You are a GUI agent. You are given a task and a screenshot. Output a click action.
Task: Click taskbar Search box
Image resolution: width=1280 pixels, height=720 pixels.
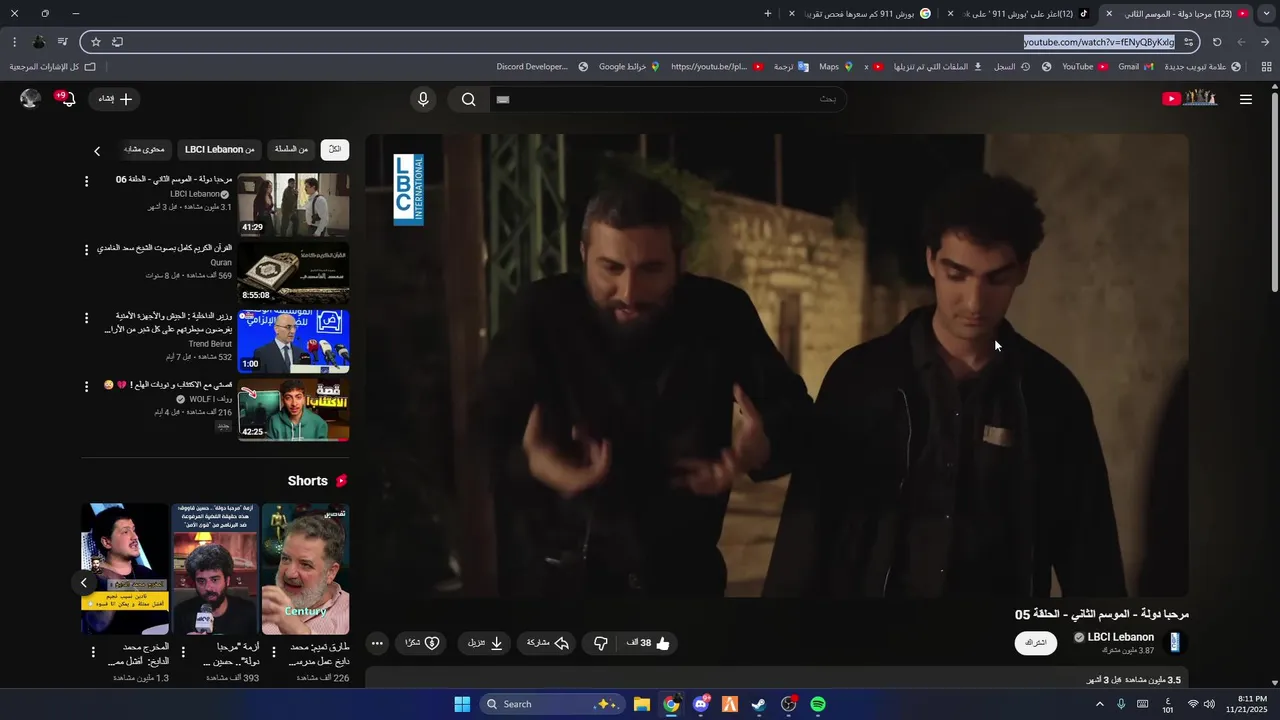click(x=552, y=704)
